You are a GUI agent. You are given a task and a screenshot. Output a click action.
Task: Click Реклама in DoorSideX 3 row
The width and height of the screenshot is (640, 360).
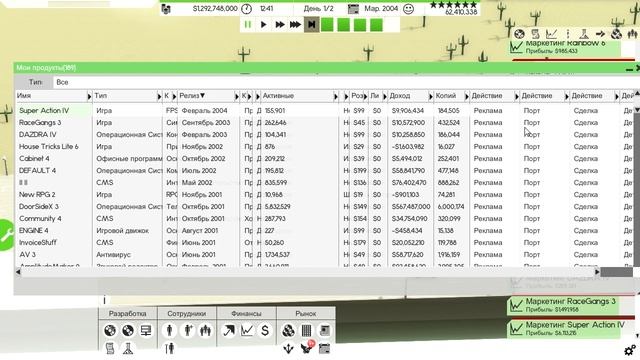pyautogui.click(x=488, y=207)
